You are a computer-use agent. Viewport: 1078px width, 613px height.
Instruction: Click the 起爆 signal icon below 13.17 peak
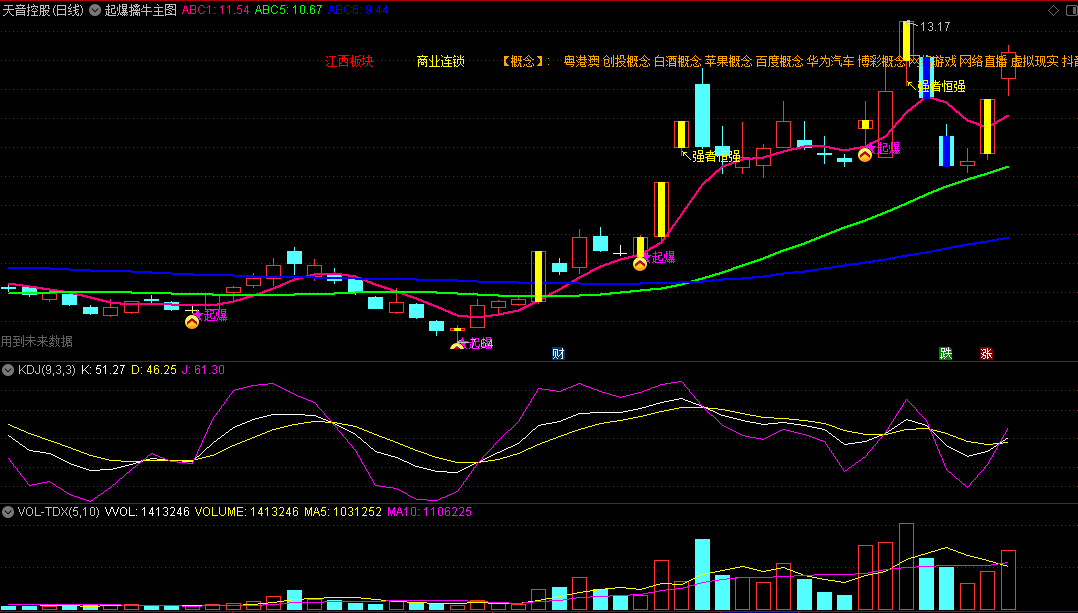(865, 155)
